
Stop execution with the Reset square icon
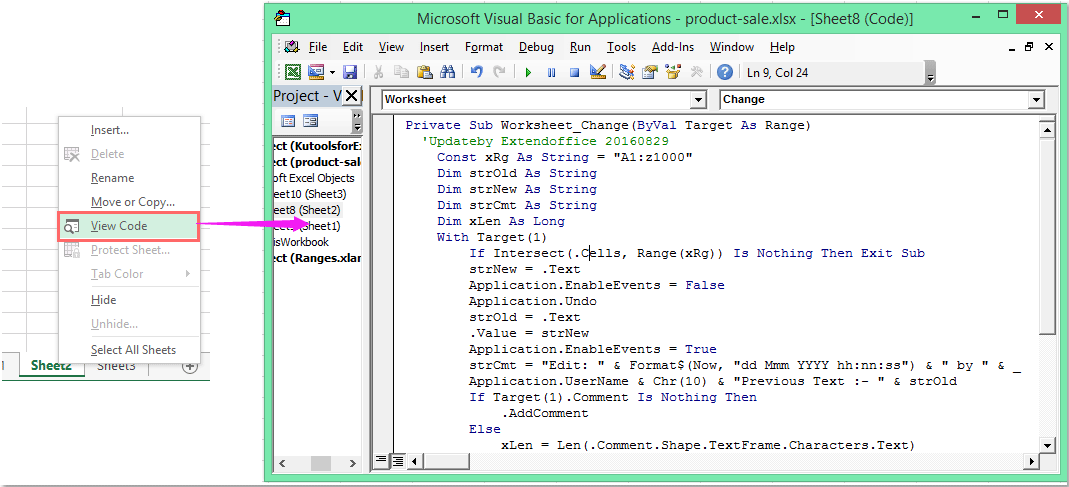pos(574,72)
